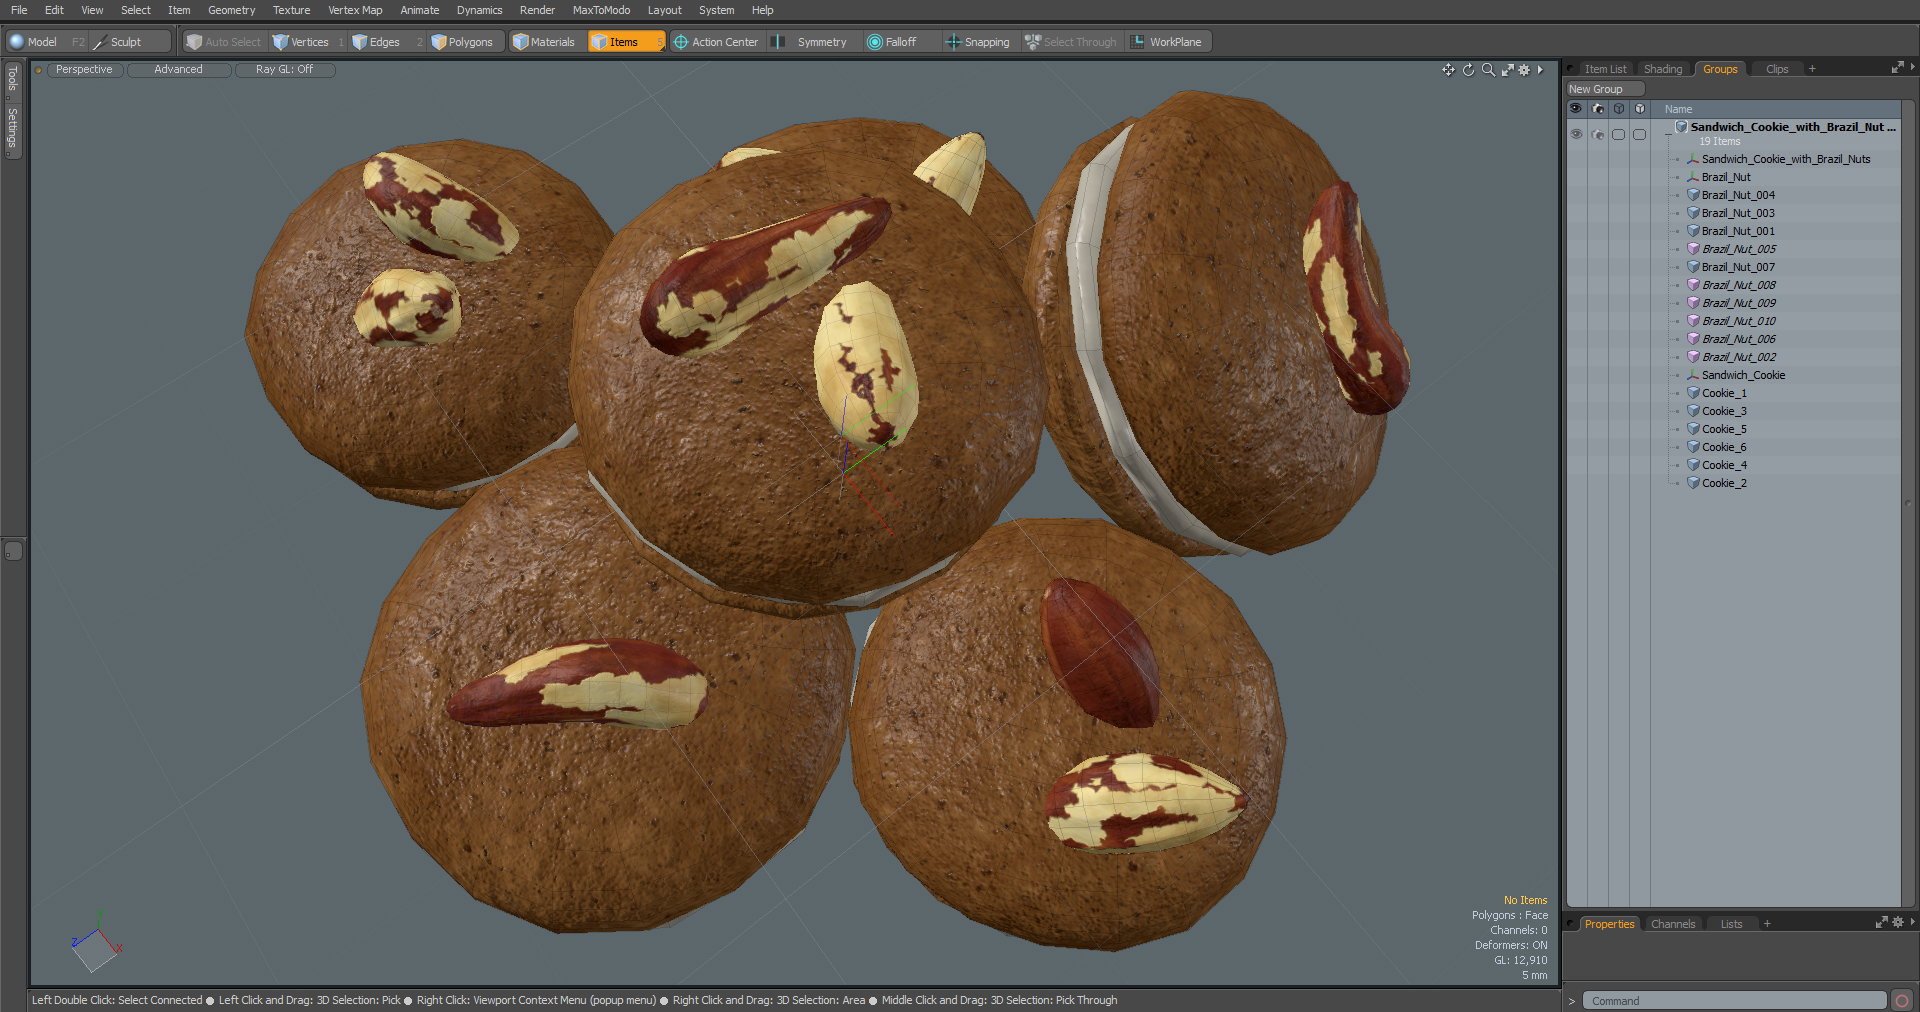Maximize the 3D viewport with the expand icon
This screenshot has height=1012, width=1920.
point(1507,70)
